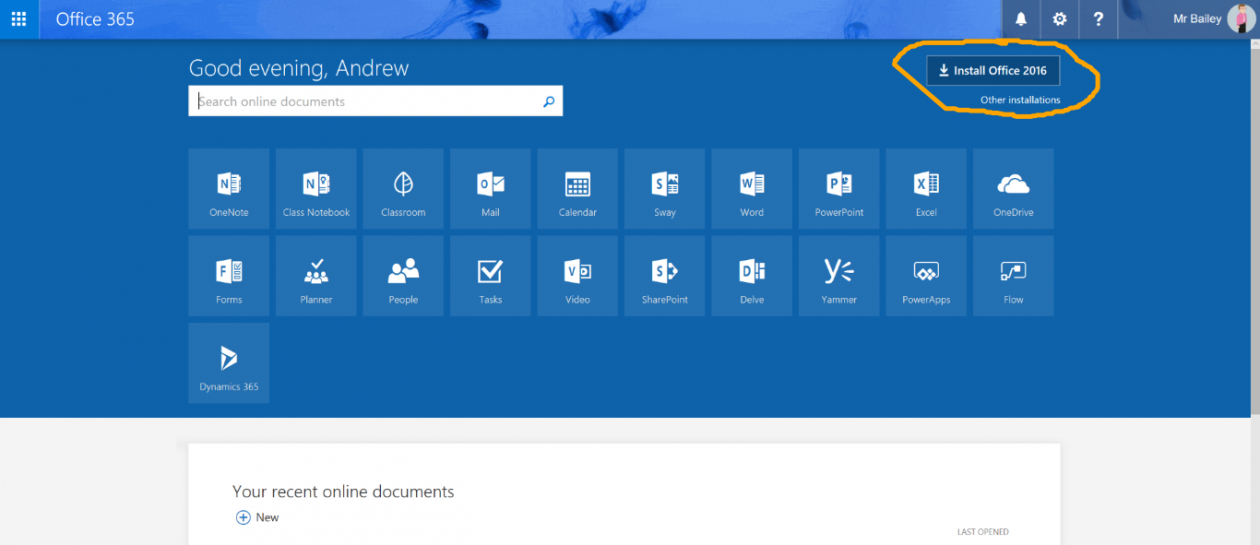Open the PowerApps tile
The width and height of the screenshot is (1260, 545).
926,276
